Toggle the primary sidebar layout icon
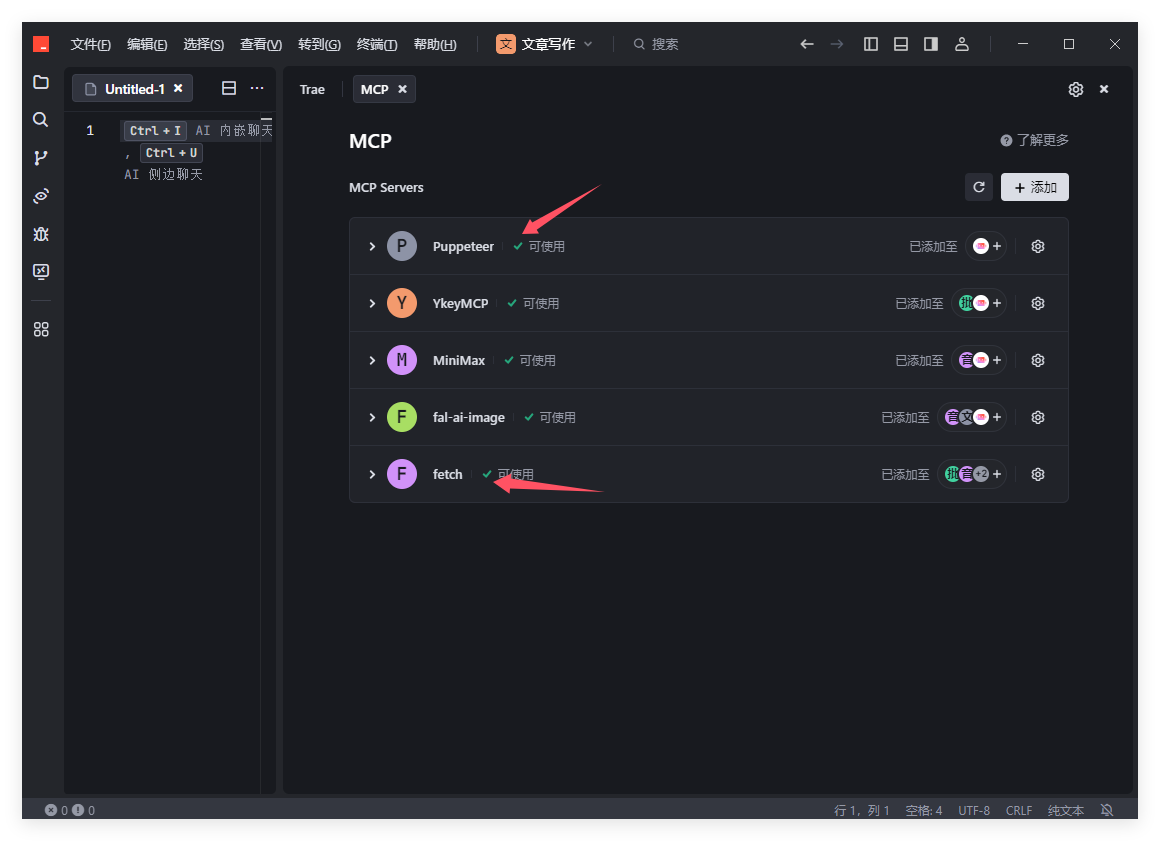1160x841 pixels. (871, 44)
